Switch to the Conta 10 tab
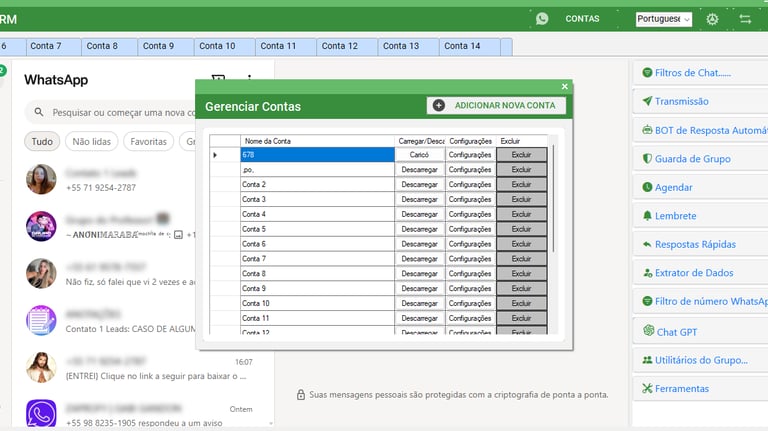 click(x=224, y=46)
